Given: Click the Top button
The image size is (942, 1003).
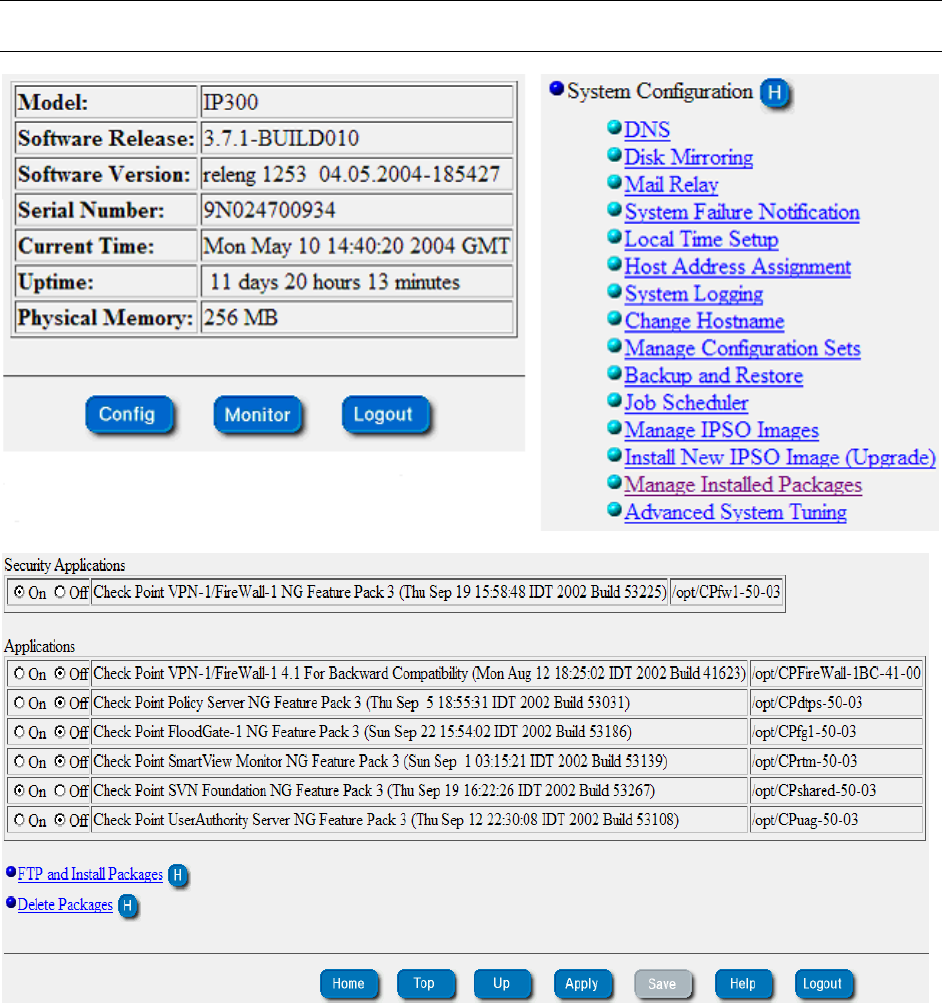Looking at the screenshot, I should pyautogui.click(x=425, y=984).
